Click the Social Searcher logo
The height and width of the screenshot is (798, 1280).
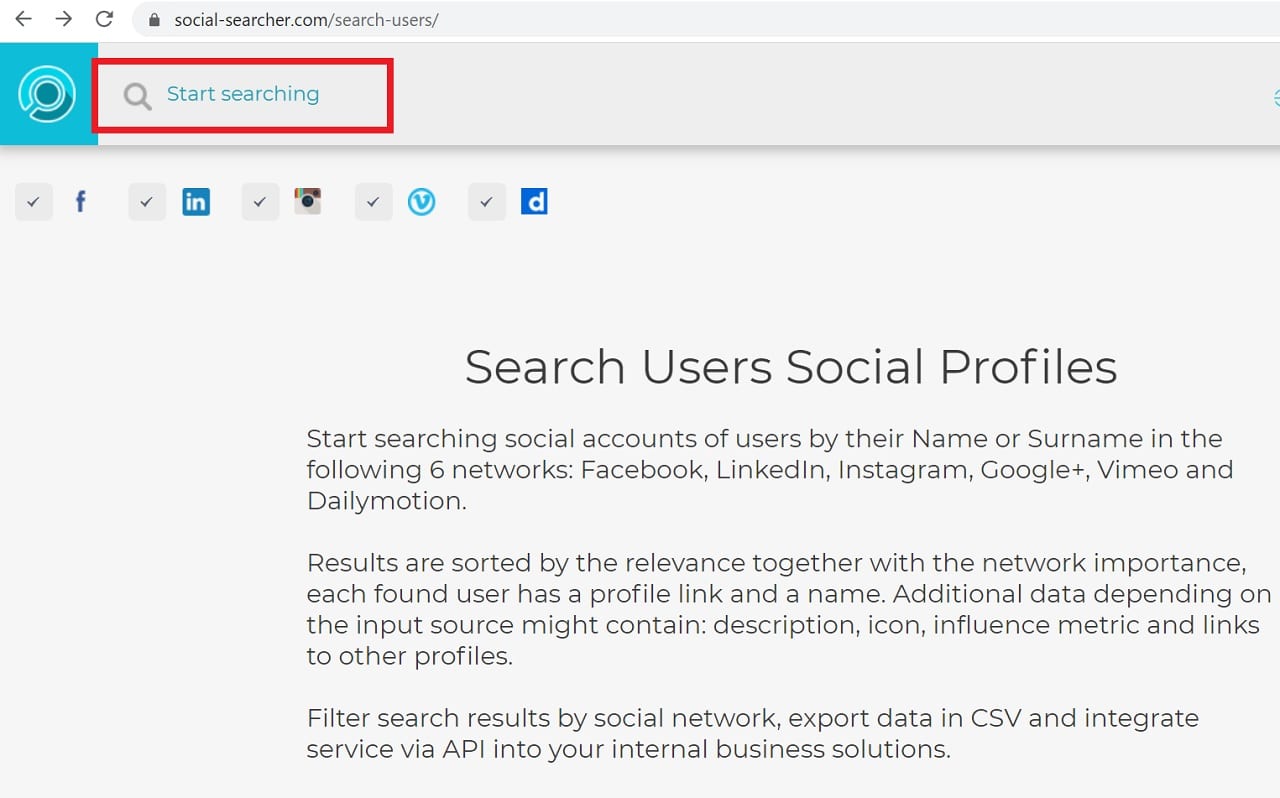pos(47,94)
